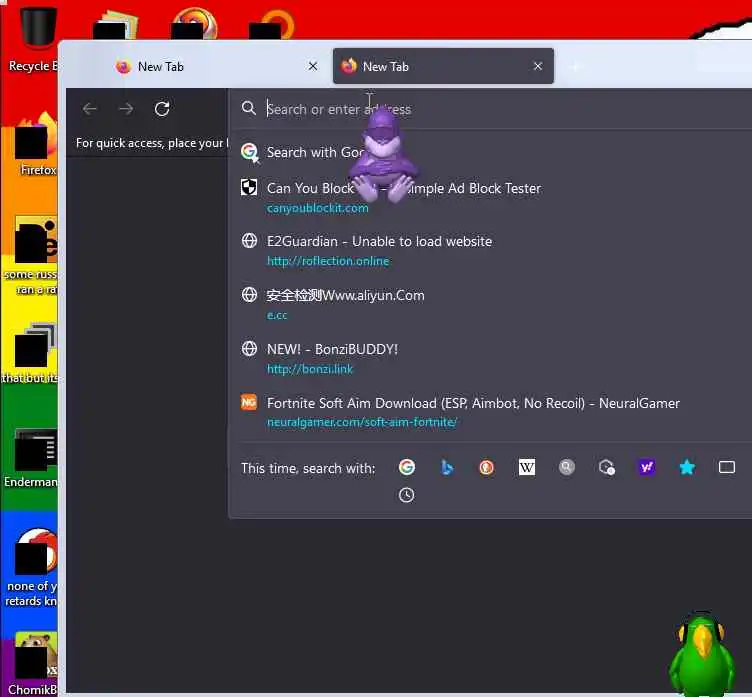This screenshot has height=697, width=752.
Task: Select the active second New Tab
Action: [x=443, y=66]
